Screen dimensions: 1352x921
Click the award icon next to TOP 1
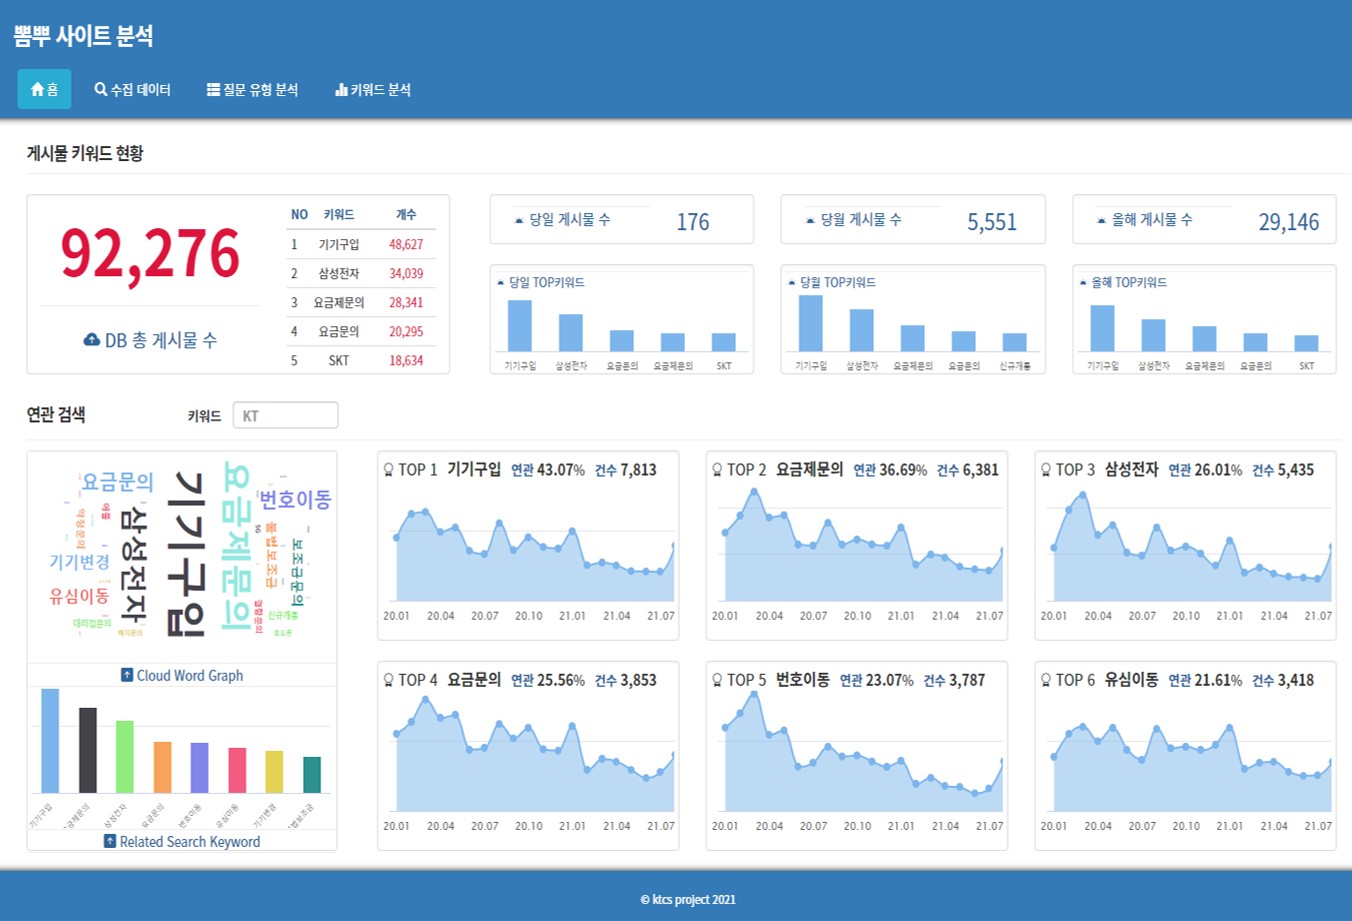pos(388,470)
